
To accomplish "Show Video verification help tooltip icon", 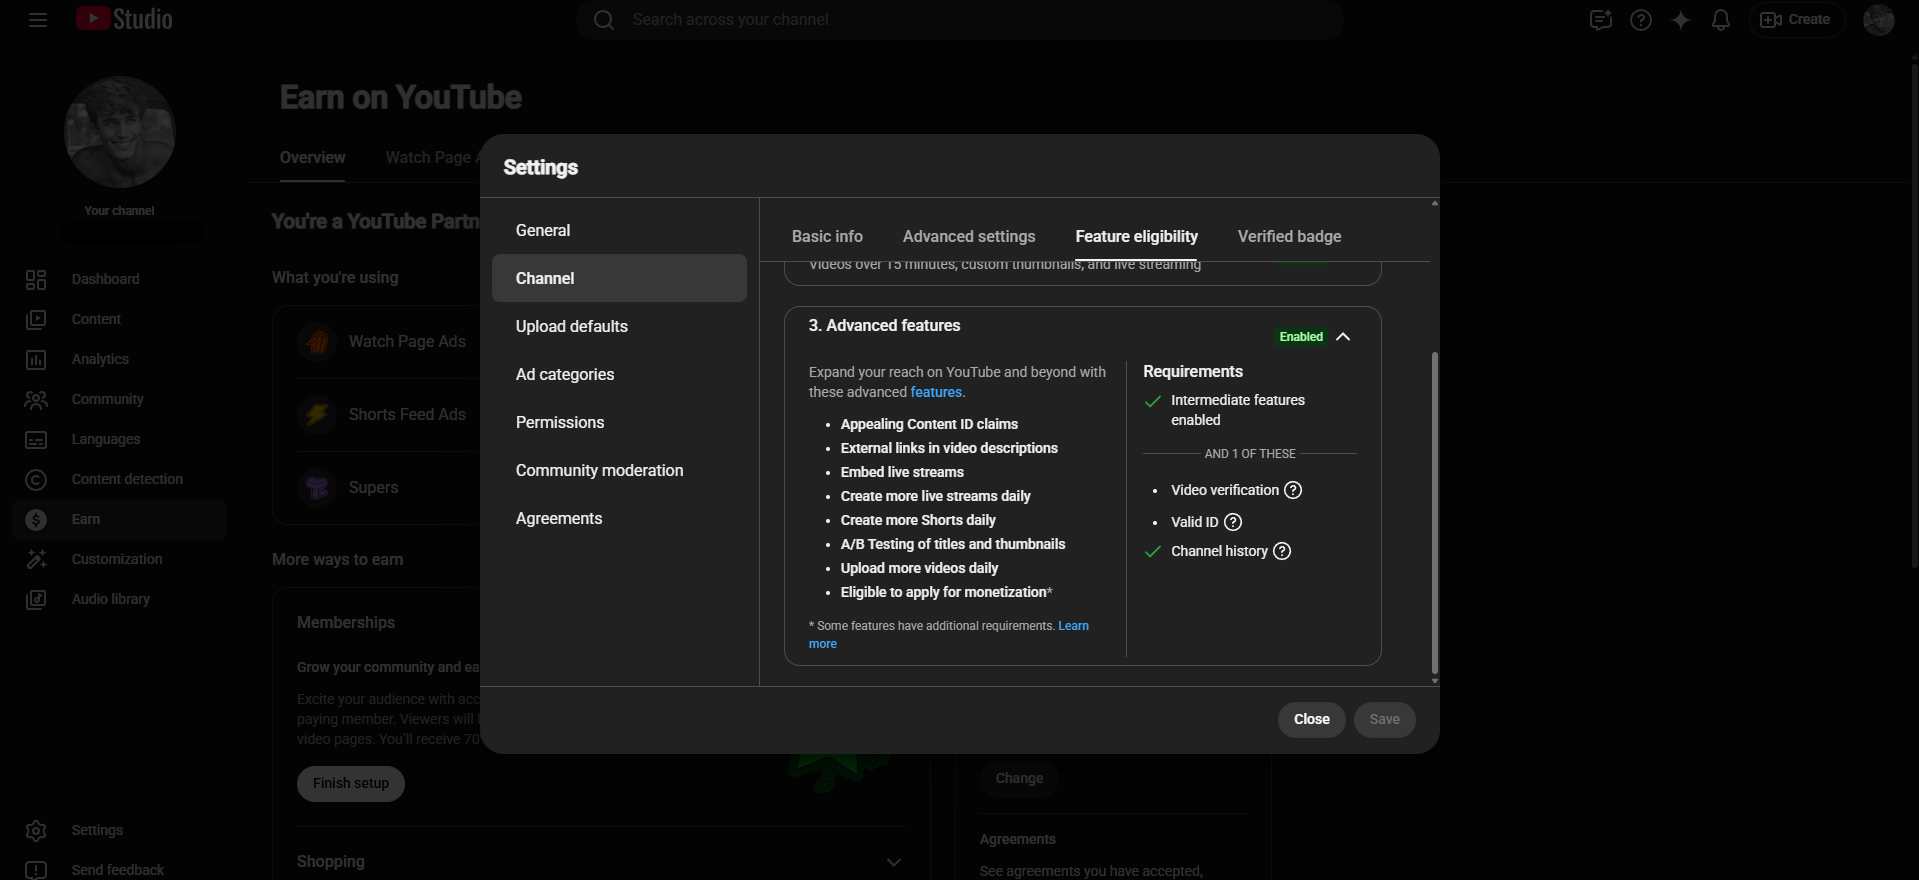I will click(1293, 490).
